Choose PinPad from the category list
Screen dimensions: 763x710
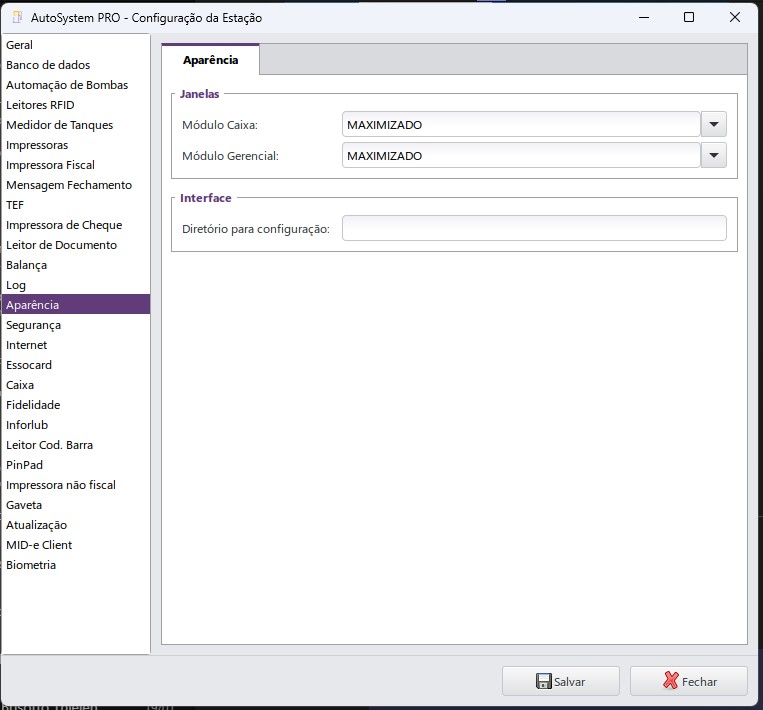pyautogui.click(x=25, y=465)
